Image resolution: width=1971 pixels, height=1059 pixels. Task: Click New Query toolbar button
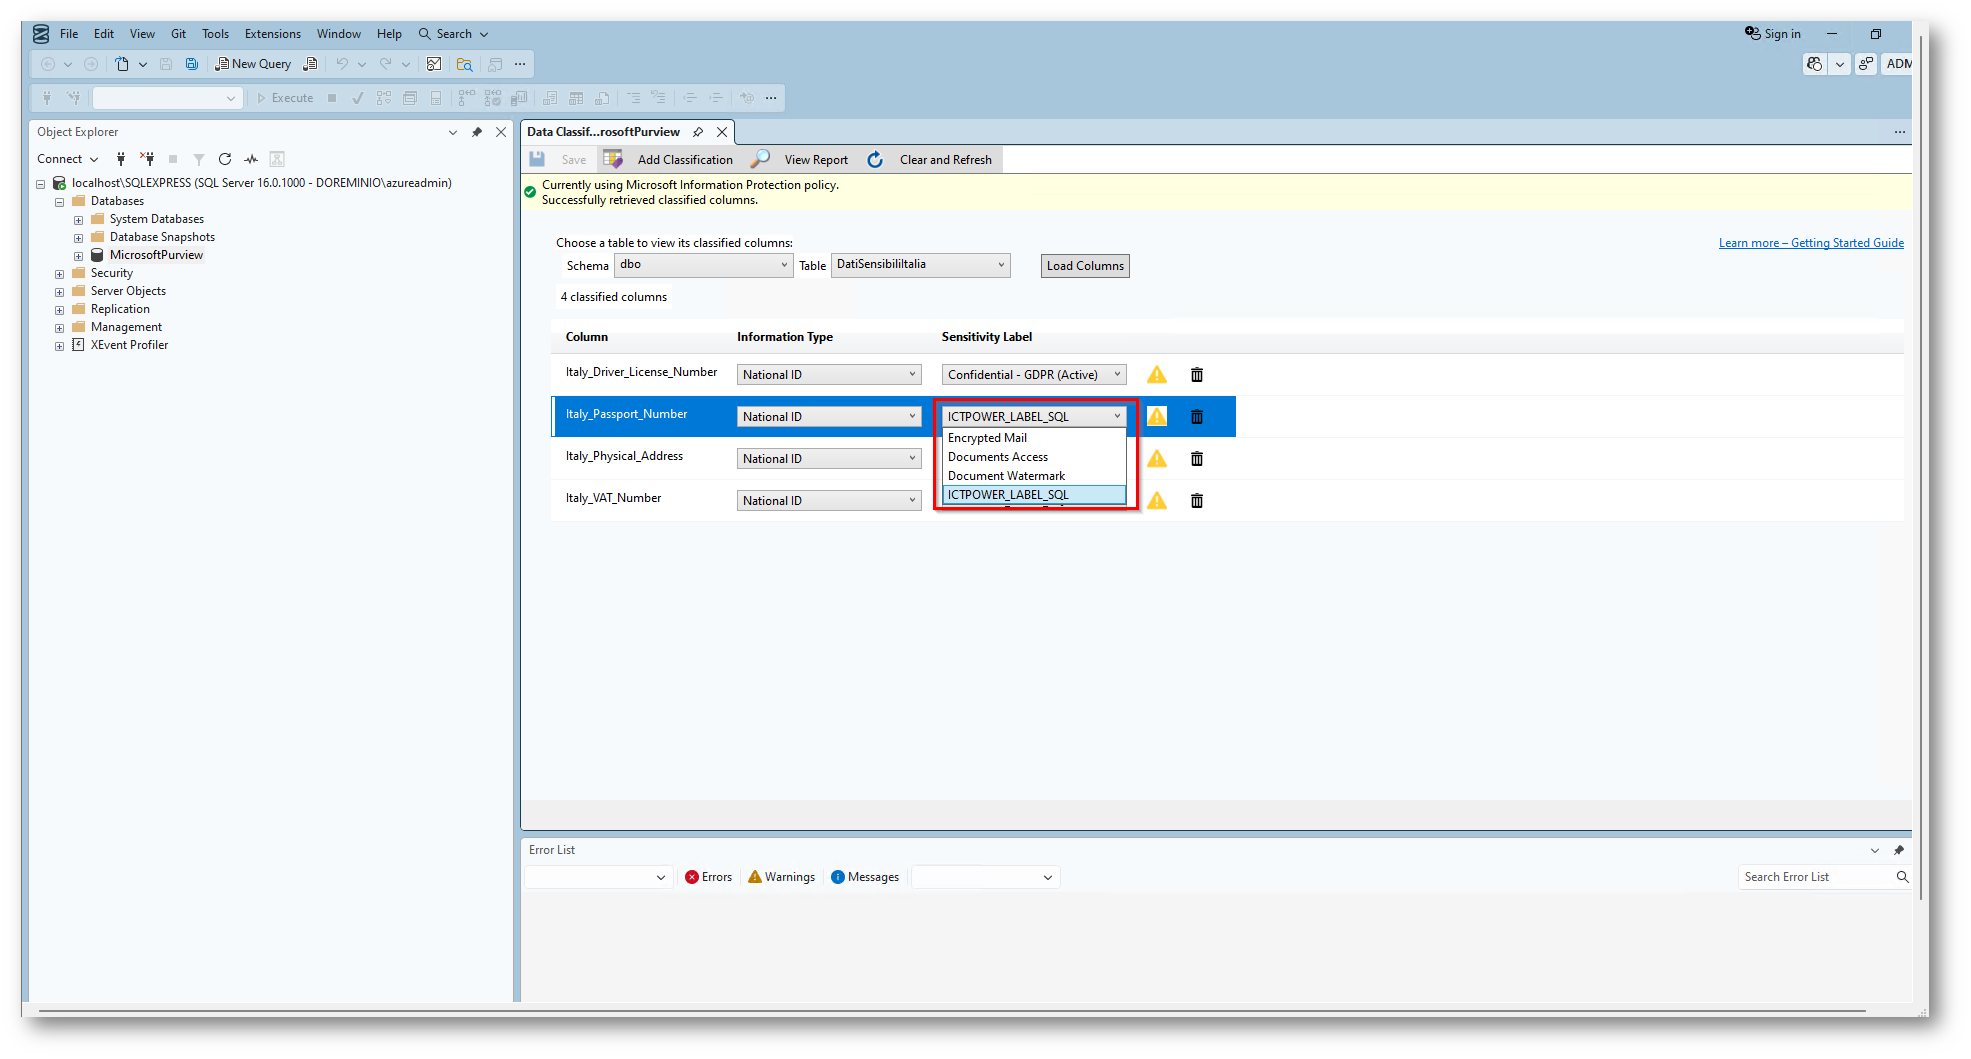(x=254, y=64)
